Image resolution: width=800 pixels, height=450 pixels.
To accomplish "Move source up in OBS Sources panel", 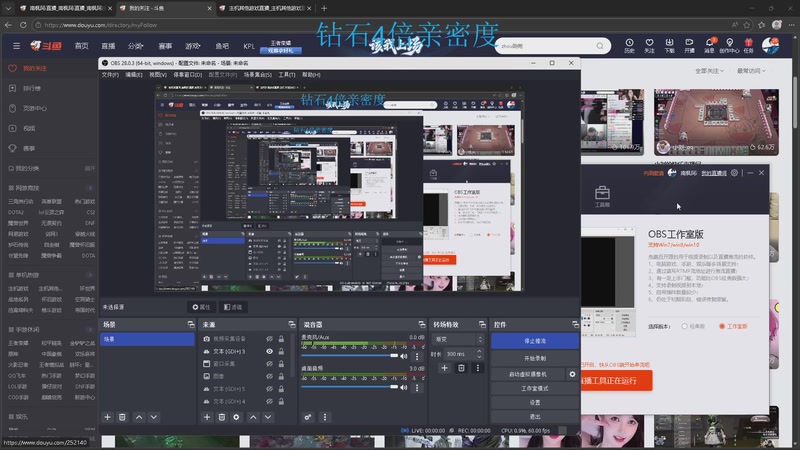I will (253, 417).
